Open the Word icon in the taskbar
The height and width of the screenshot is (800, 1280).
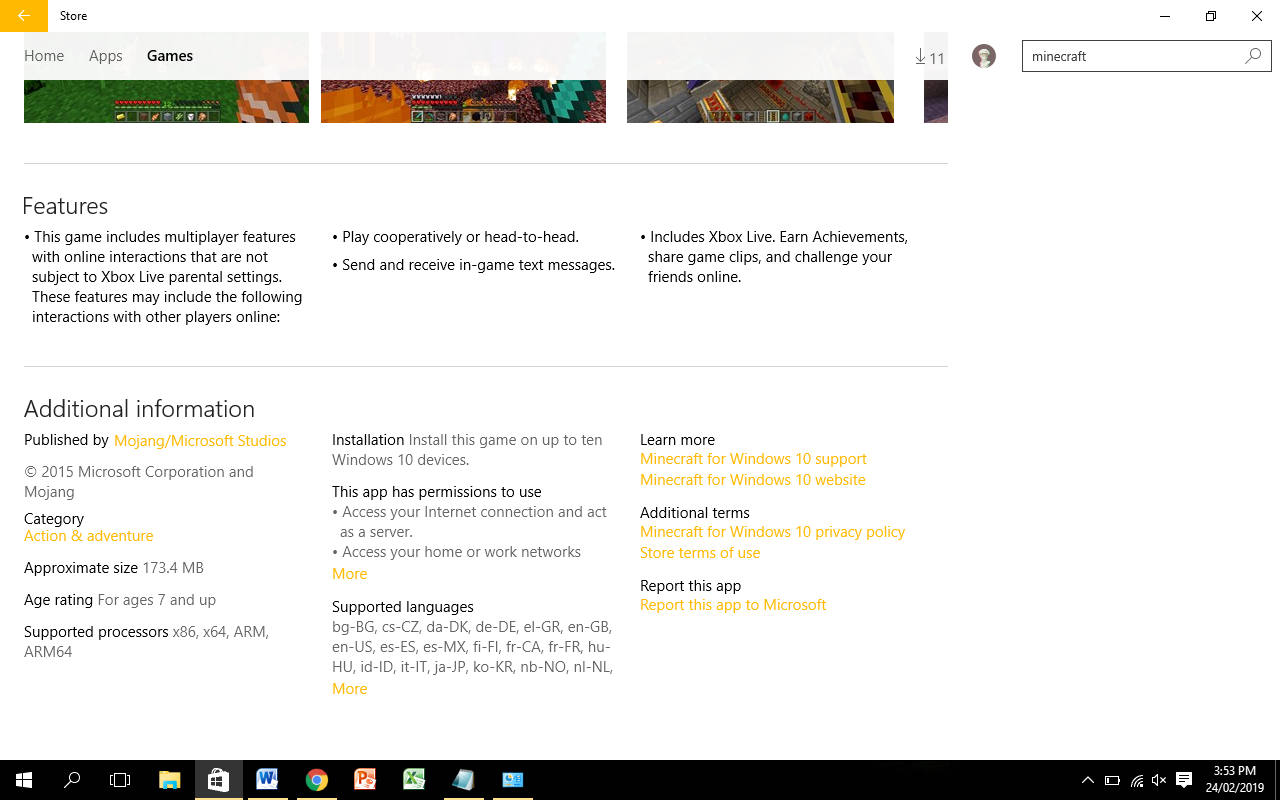point(267,780)
